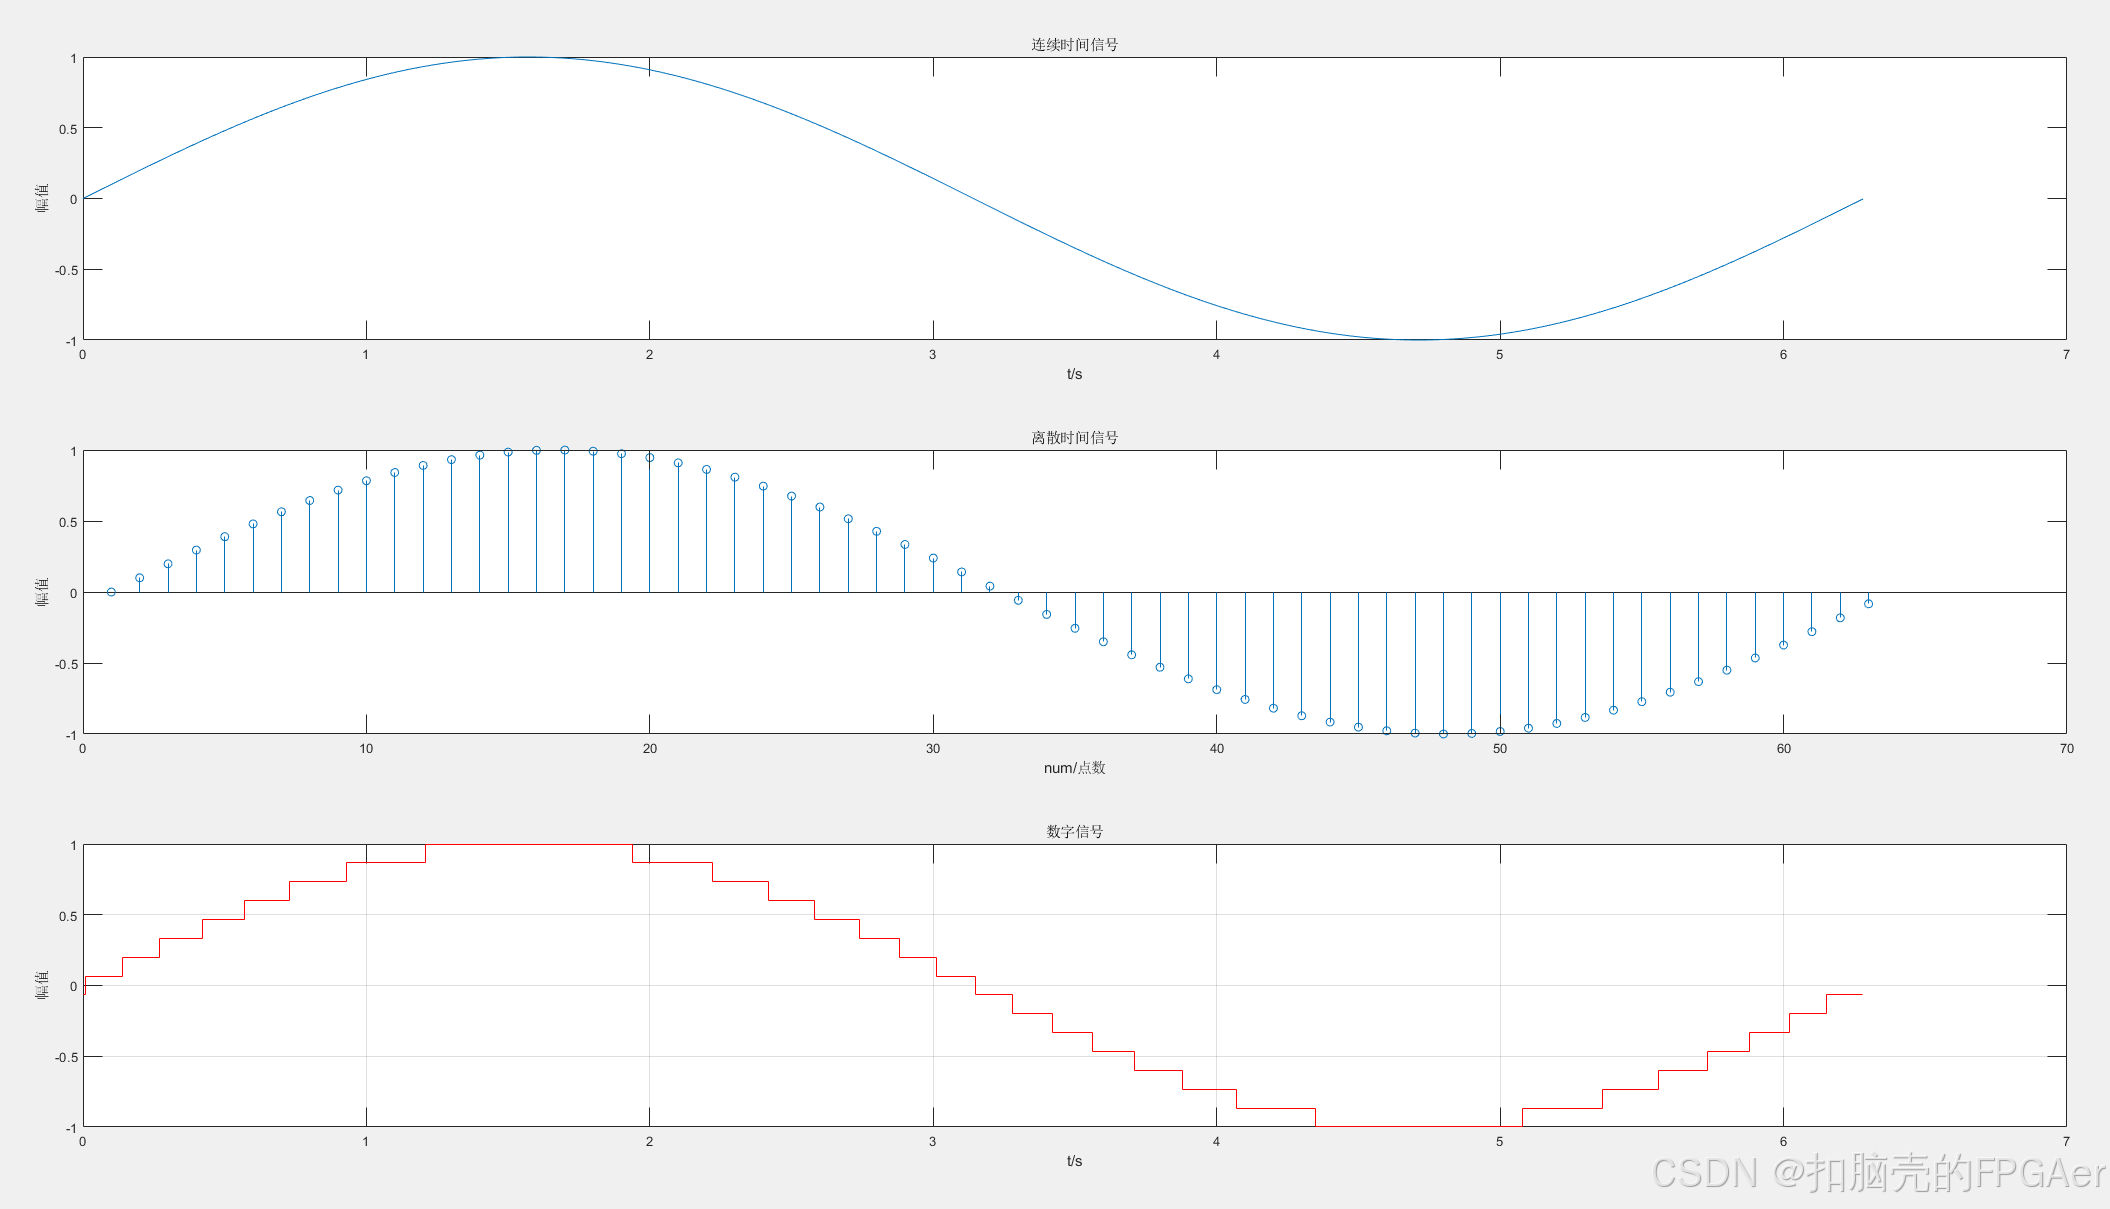
Task: Click the x-axis tick label 40 on the stem plot
Action: (x=1216, y=749)
